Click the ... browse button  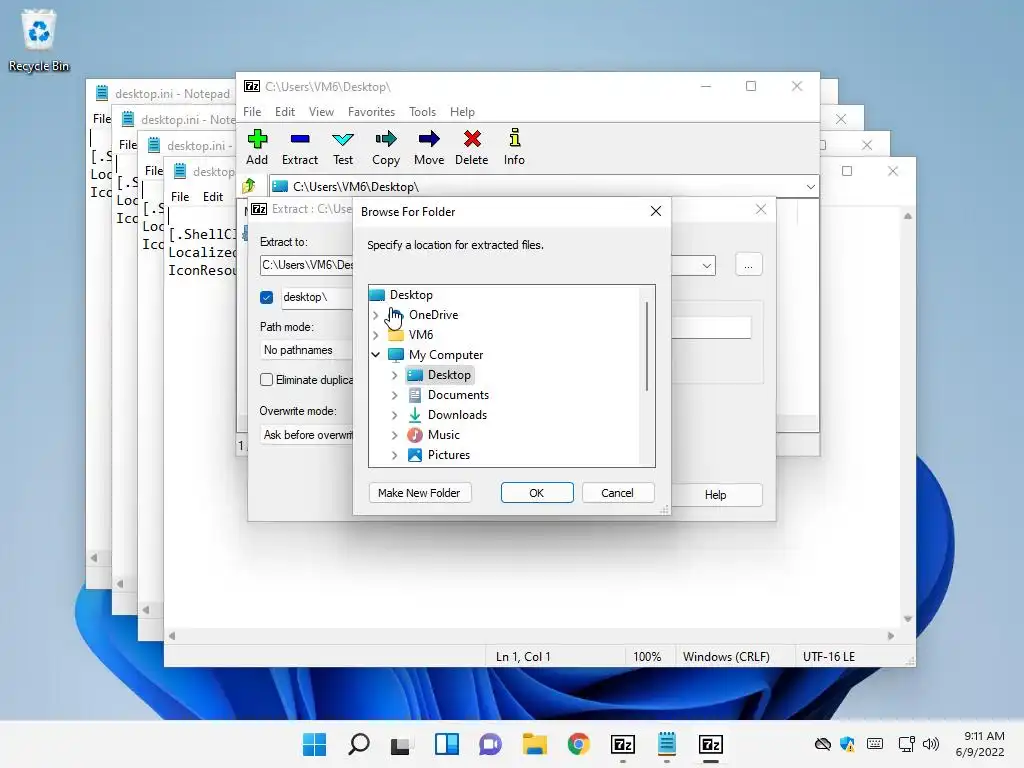tap(748, 265)
